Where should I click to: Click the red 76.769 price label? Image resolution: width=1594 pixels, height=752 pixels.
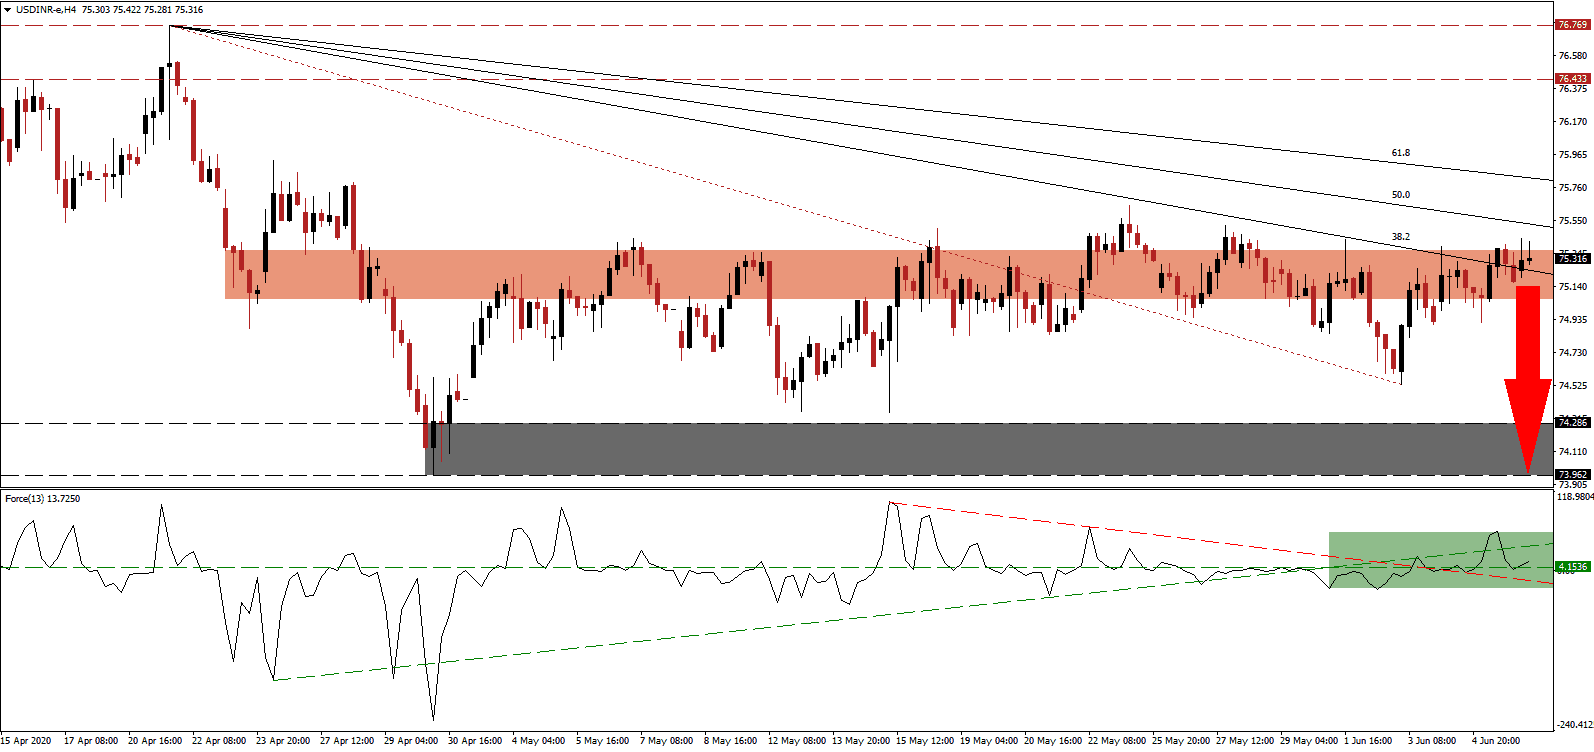[1572, 25]
